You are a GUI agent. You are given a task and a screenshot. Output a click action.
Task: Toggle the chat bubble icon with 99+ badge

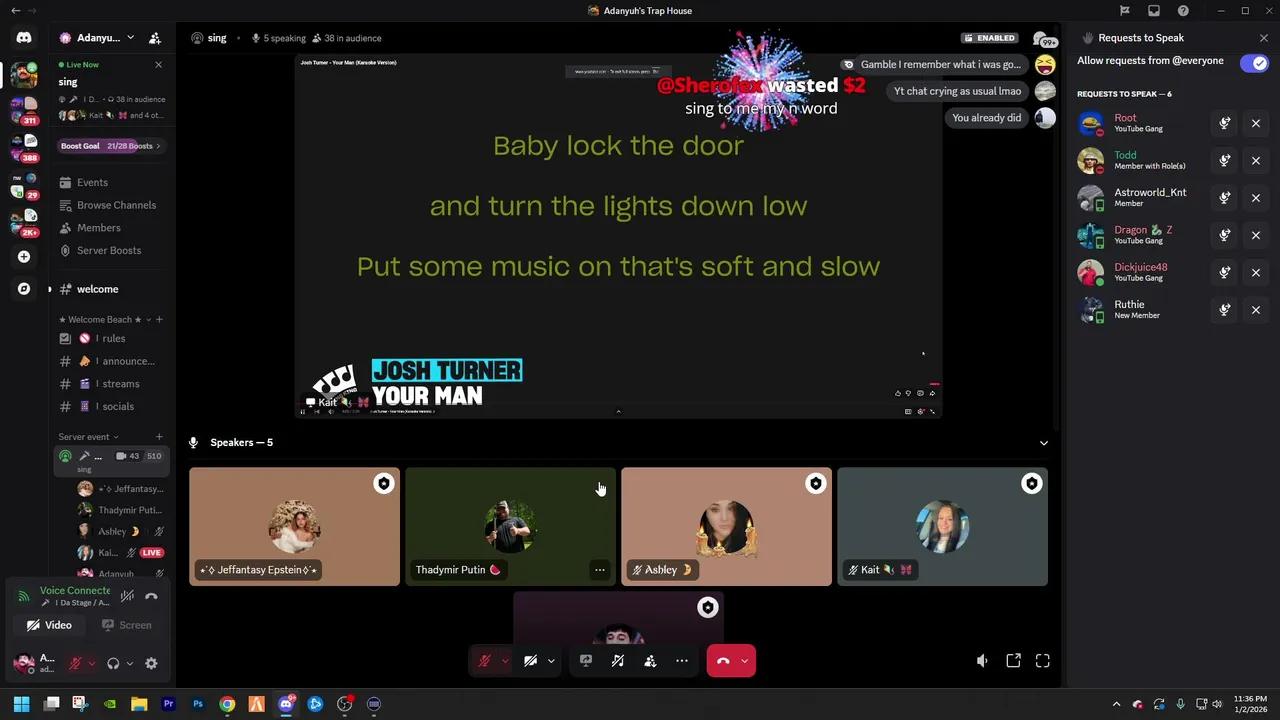click(1043, 39)
